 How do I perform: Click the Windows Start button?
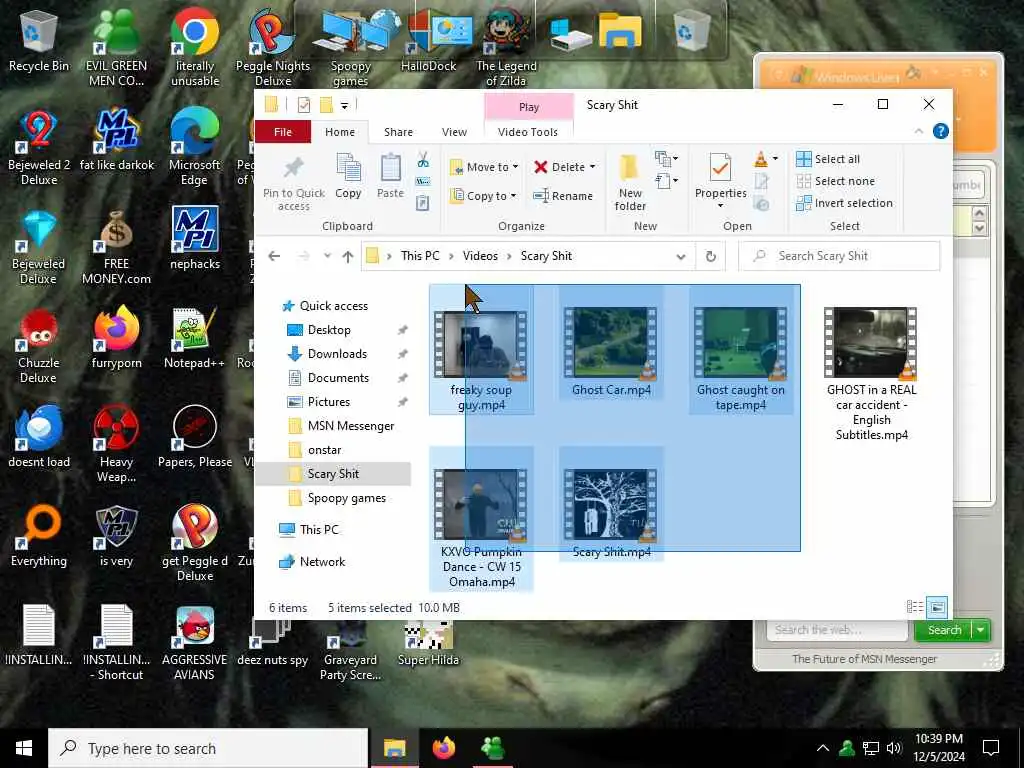coord(24,748)
